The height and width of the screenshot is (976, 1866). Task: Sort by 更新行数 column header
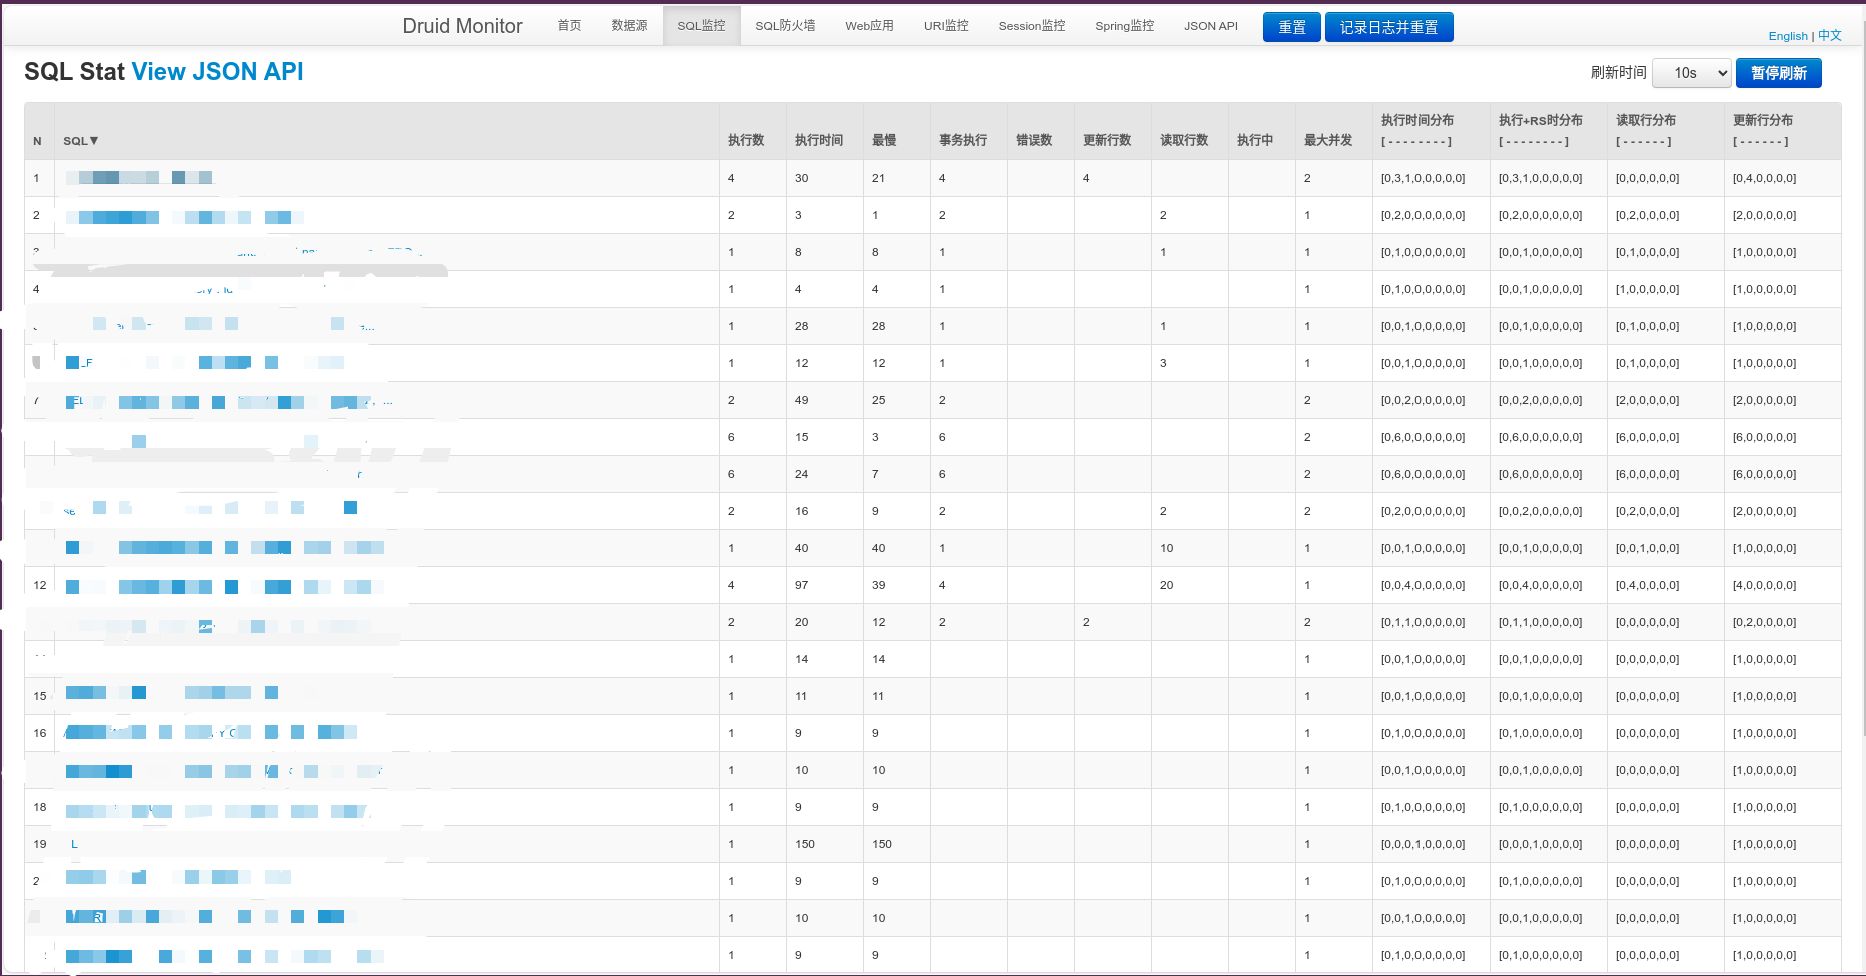(x=1107, y=140)
